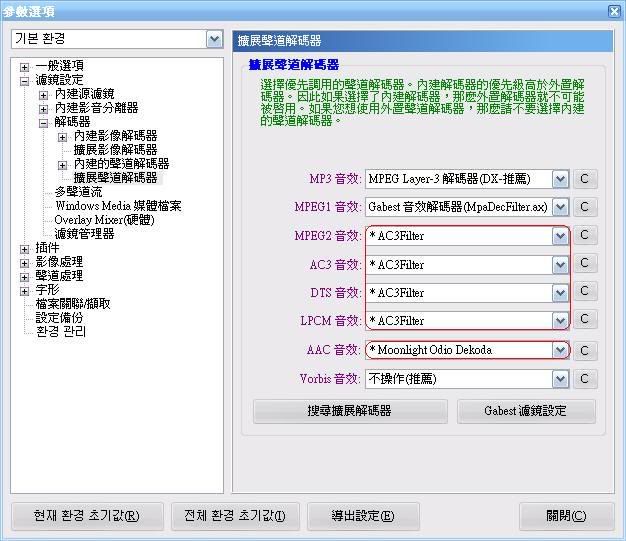This screenshot has width=626, height=541.
Task: Click the 導出設定 button
Action: (x=362, y=517)
